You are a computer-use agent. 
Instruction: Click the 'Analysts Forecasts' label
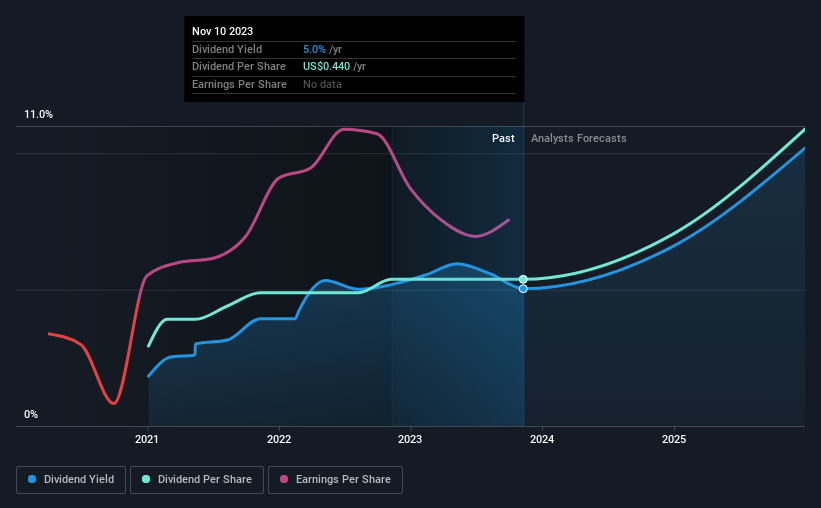click(579, 138)
